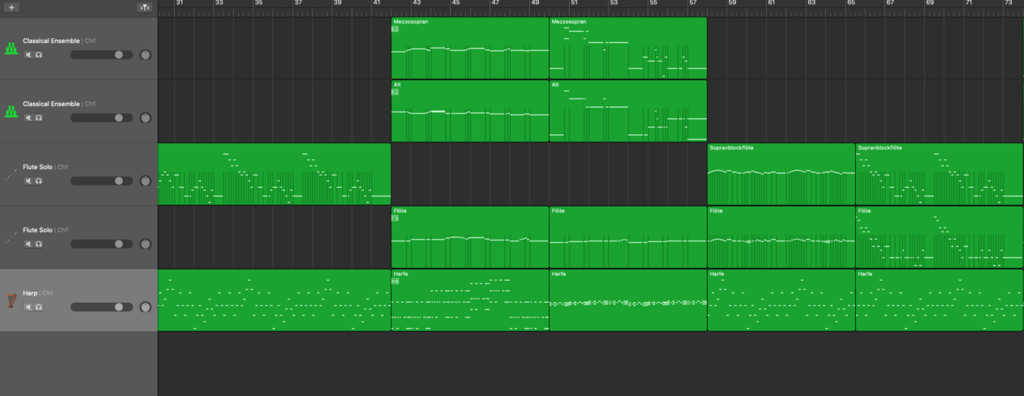
Task: Select the Alt region starting at bar 50
Action: 628,111
